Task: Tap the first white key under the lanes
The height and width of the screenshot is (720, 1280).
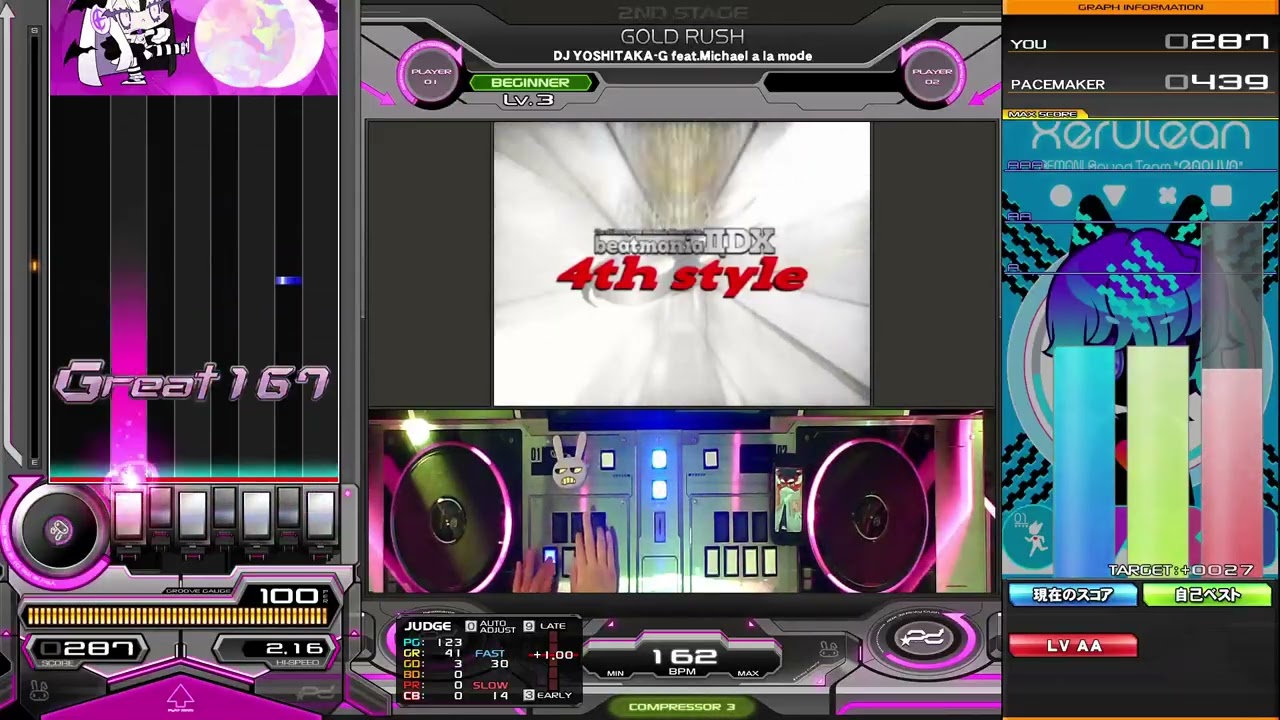Action: [x=128, y=516]
